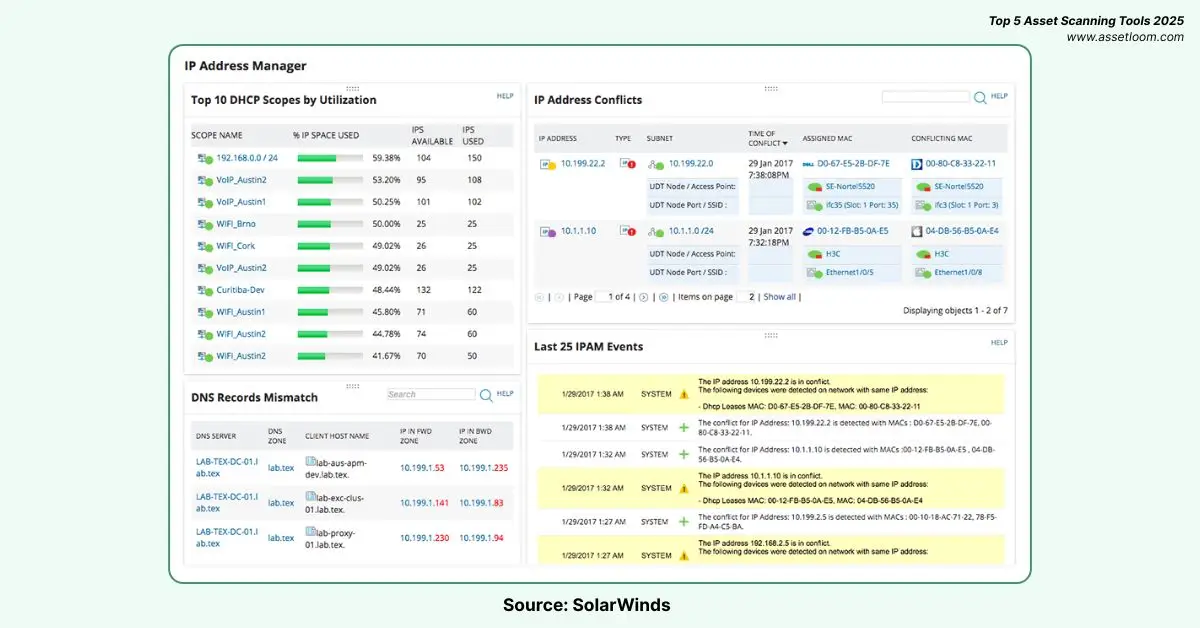This screenshot has width=1200, height=628.
Task: Go to the next page of conflicts
Action: (644, 297)
